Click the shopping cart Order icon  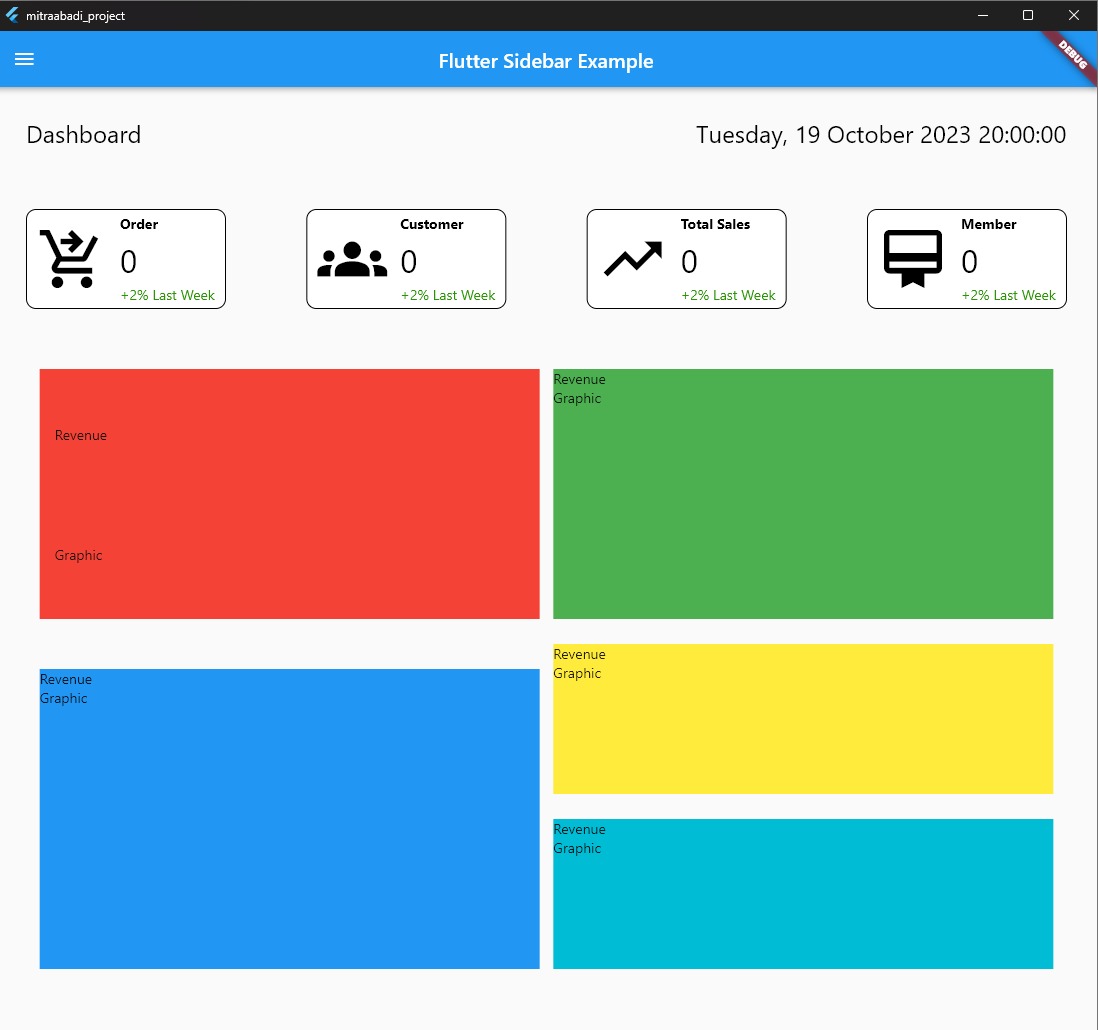(x=69, y=259)
